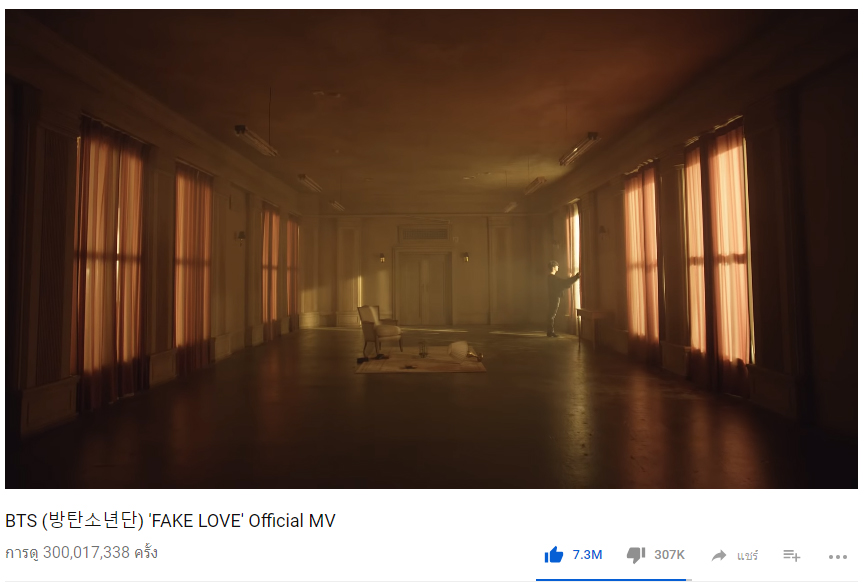Click the hanging ceiling light at upper left
Image resolution: width=864 pixels, height=584 pixels.
[x=256, y=139]
